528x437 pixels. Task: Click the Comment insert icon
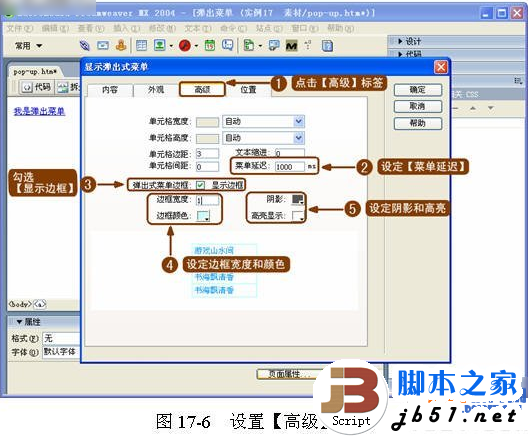pyautogui.click(x=228, y=45)
